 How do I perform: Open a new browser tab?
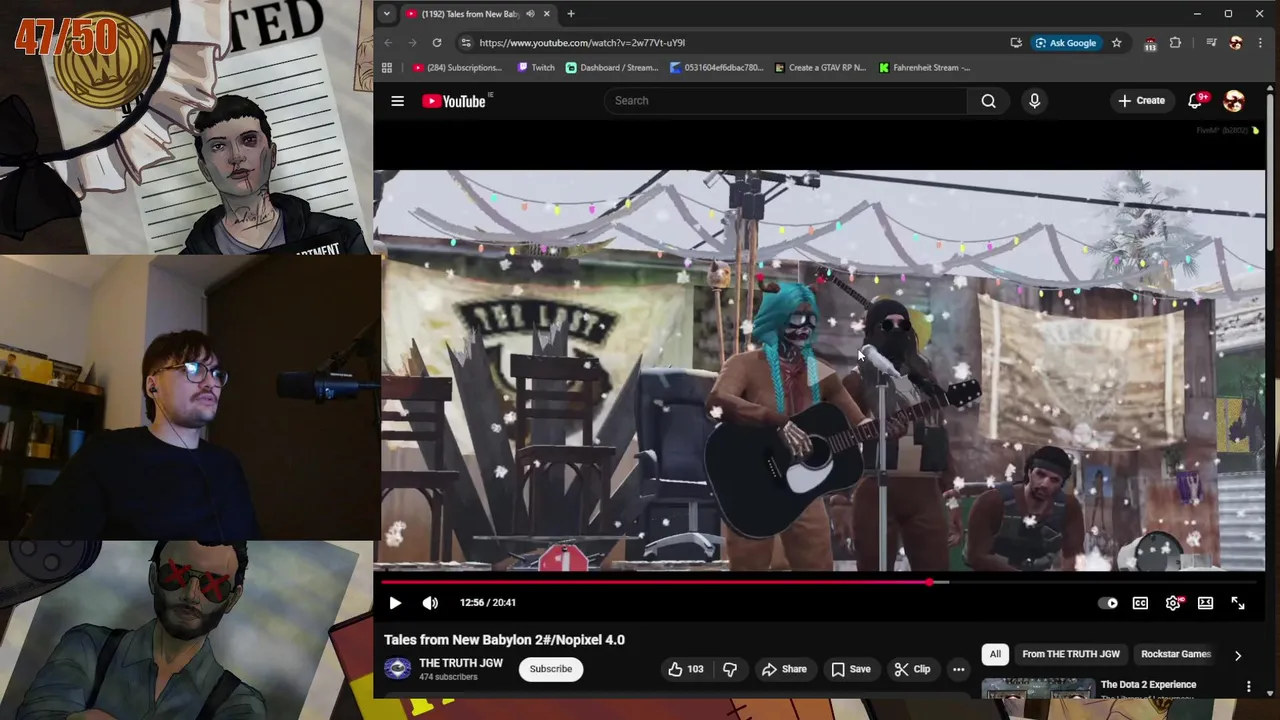[x=571, y=14]
